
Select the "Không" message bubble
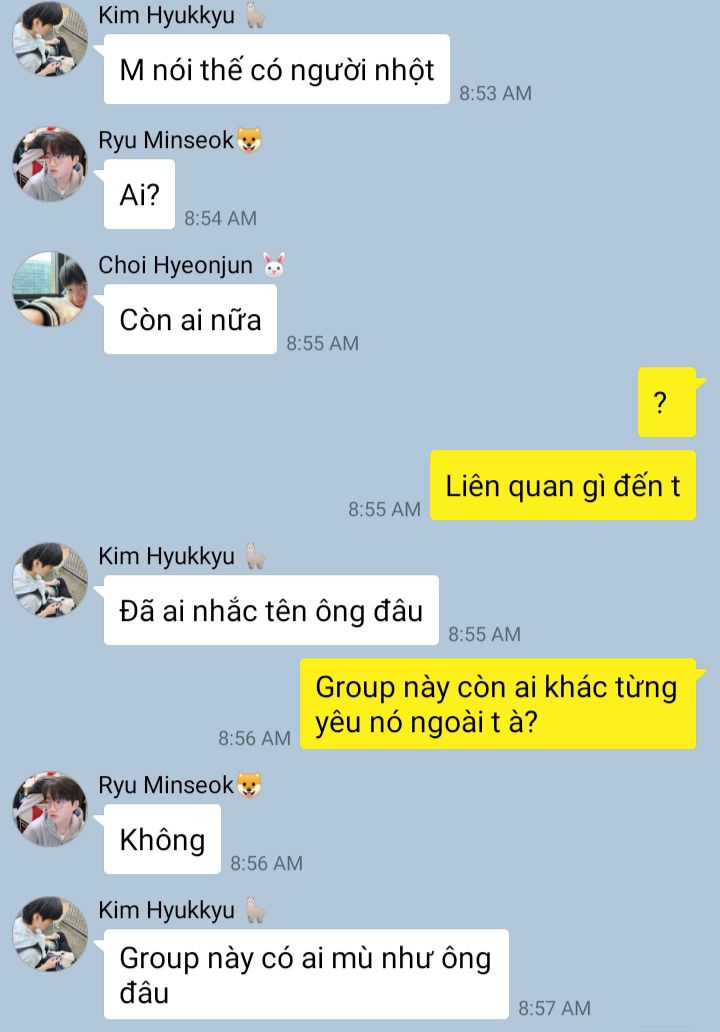coord(163,839)
